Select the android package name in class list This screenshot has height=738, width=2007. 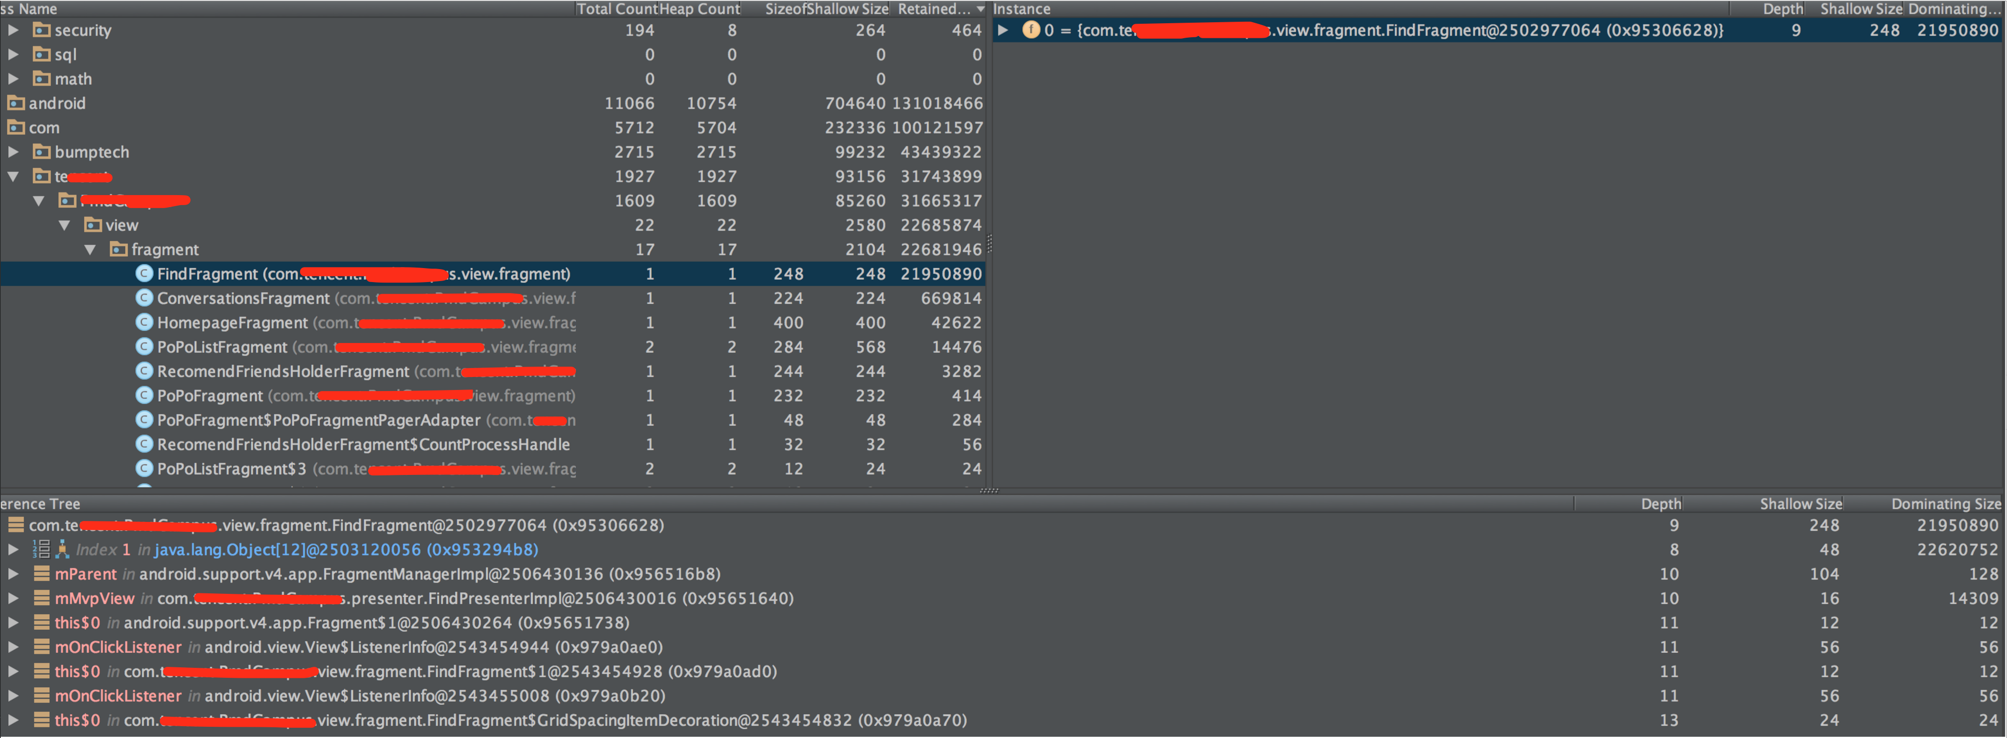pyautogui.click(x=57, y=103)
